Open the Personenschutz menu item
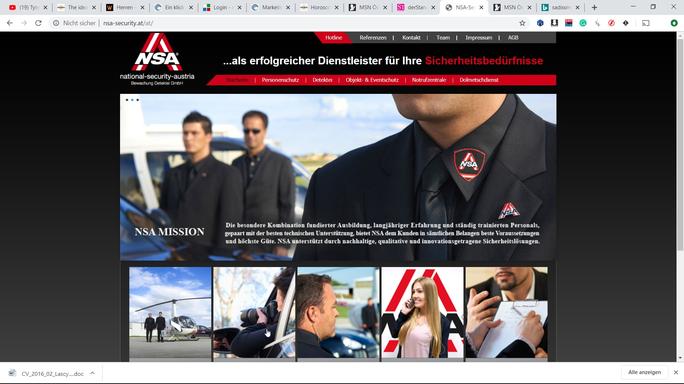The height and width of the screenshot is (384, 684). pyautogui.click(x=280, y=80)
